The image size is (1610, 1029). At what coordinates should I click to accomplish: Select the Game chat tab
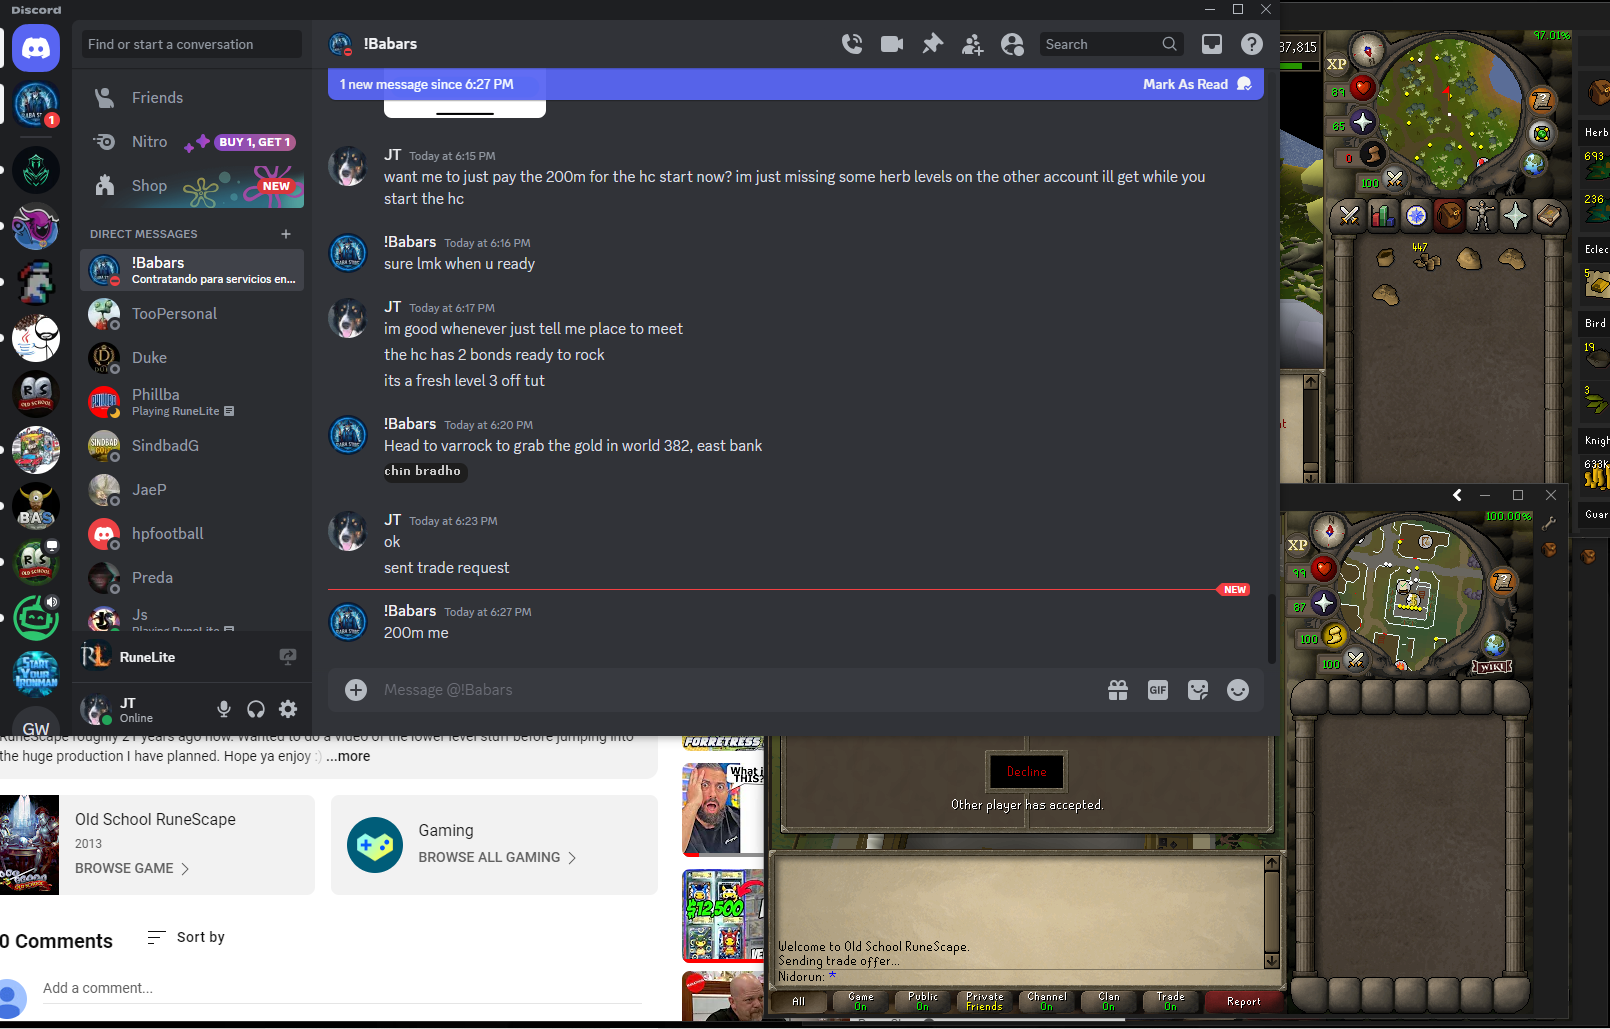(861, 1001)
